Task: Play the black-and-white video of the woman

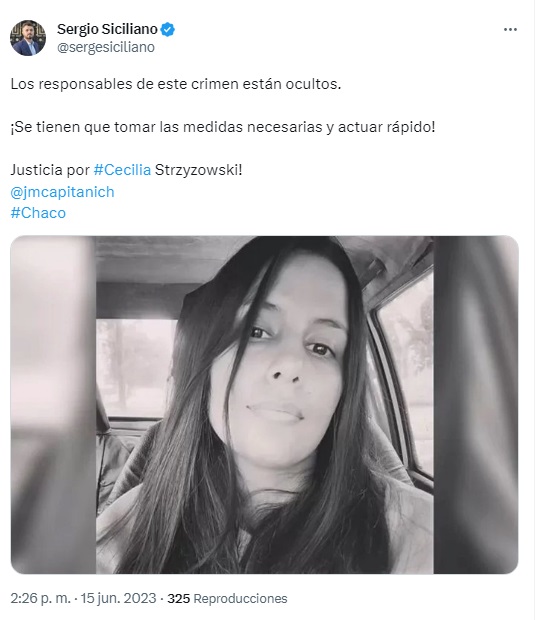Action: point(264,405)
